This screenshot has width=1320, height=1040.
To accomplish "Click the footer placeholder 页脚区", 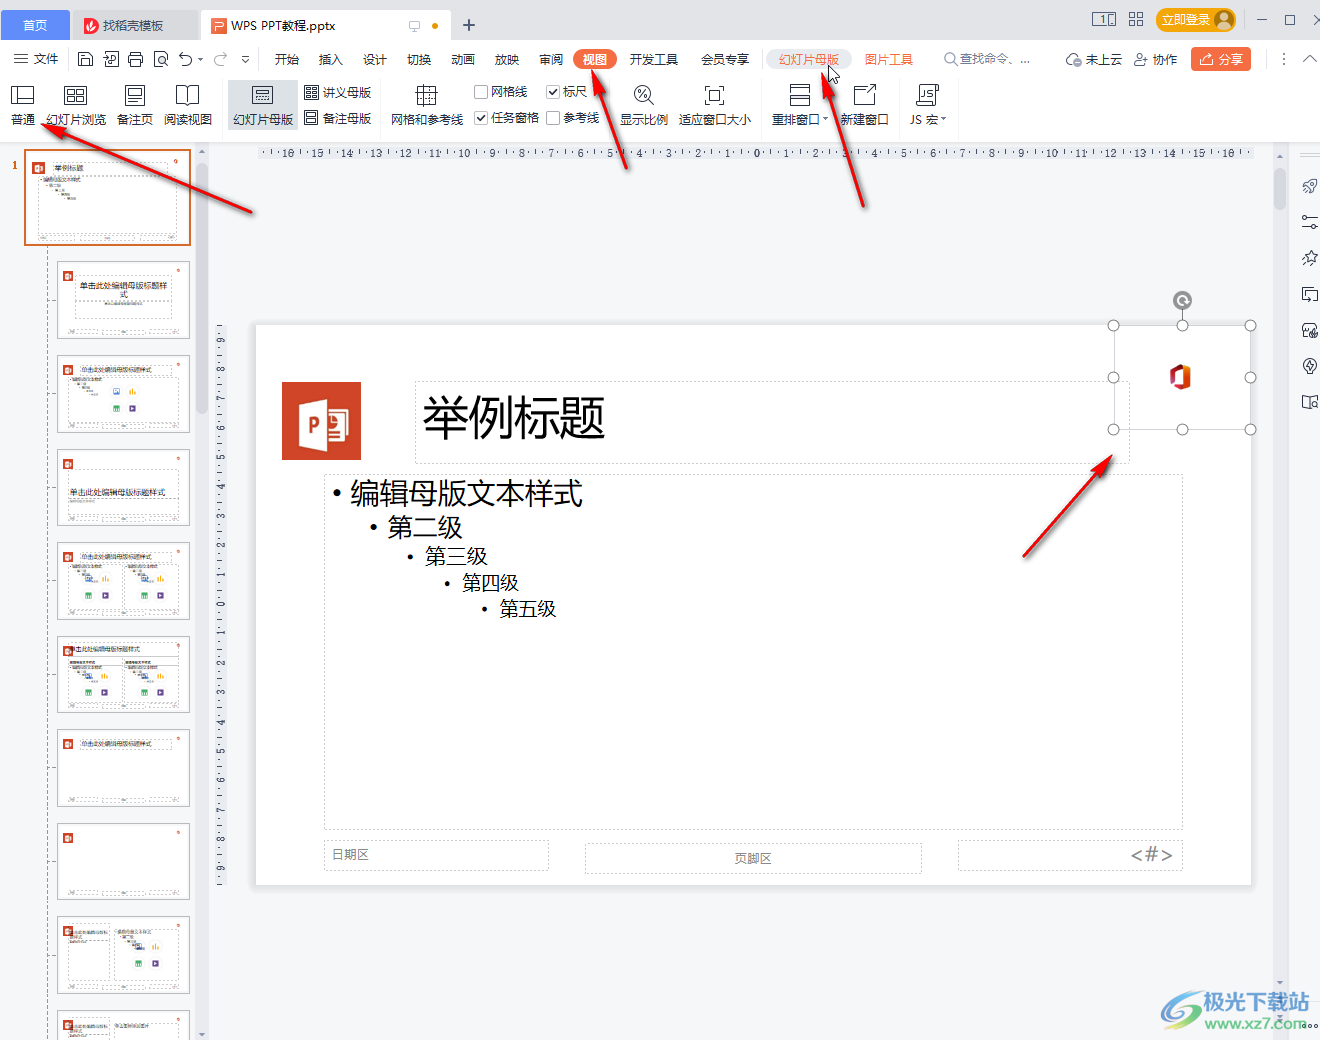I will tap(753, 858).
